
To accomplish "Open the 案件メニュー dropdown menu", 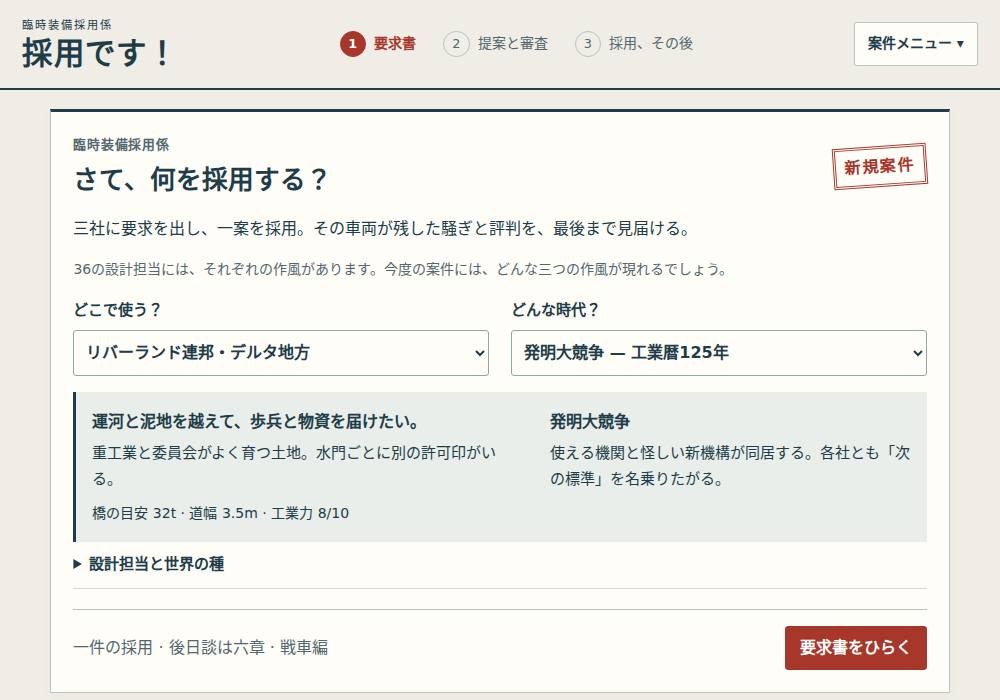I will click(915, 44).
